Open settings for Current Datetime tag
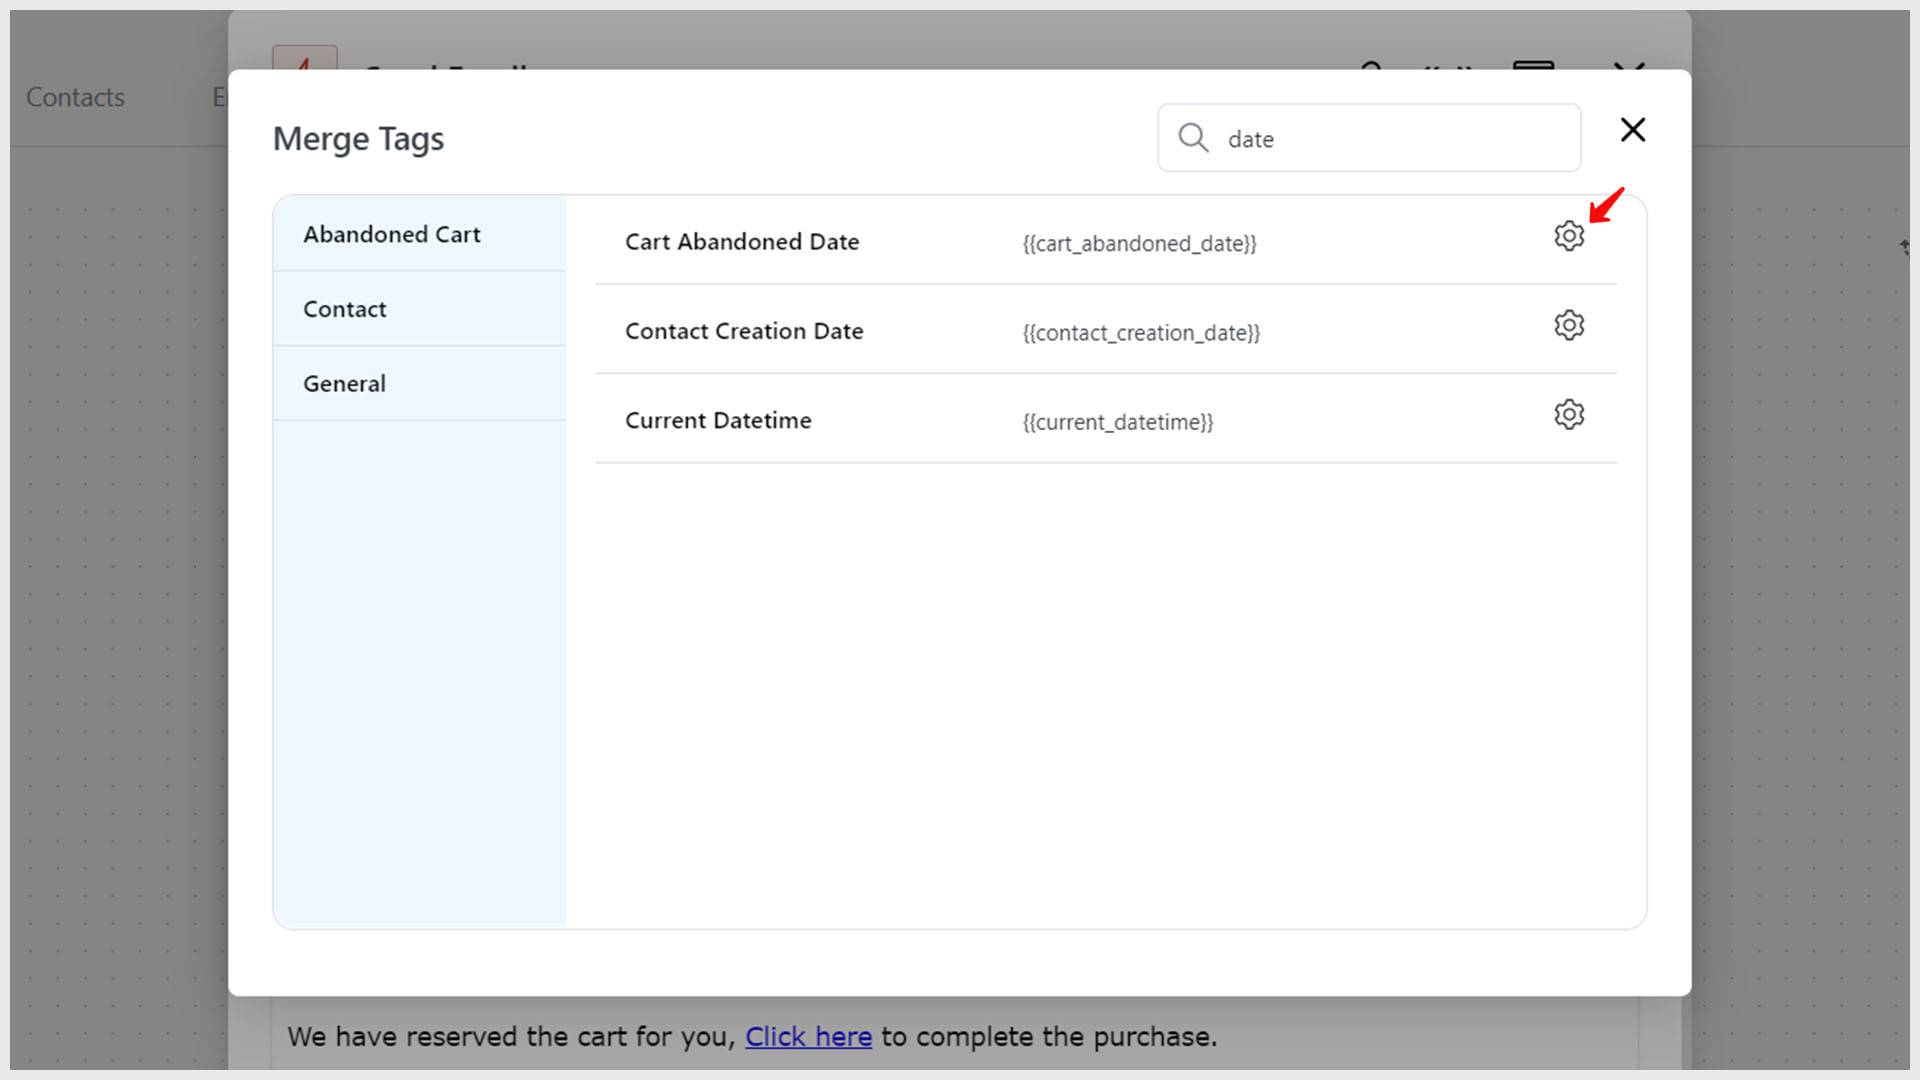The image size is (1920, 1080). [1568, 414]
